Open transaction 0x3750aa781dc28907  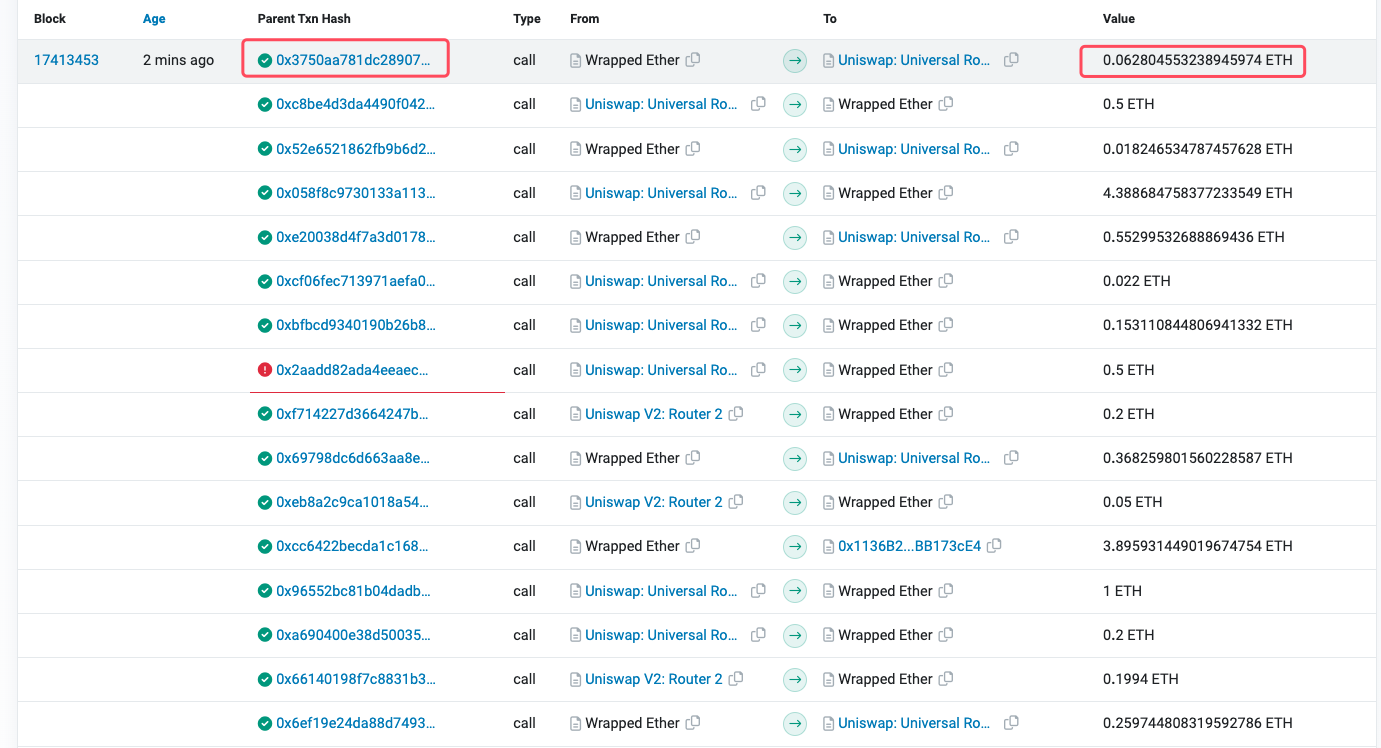[x=353, y=60]
